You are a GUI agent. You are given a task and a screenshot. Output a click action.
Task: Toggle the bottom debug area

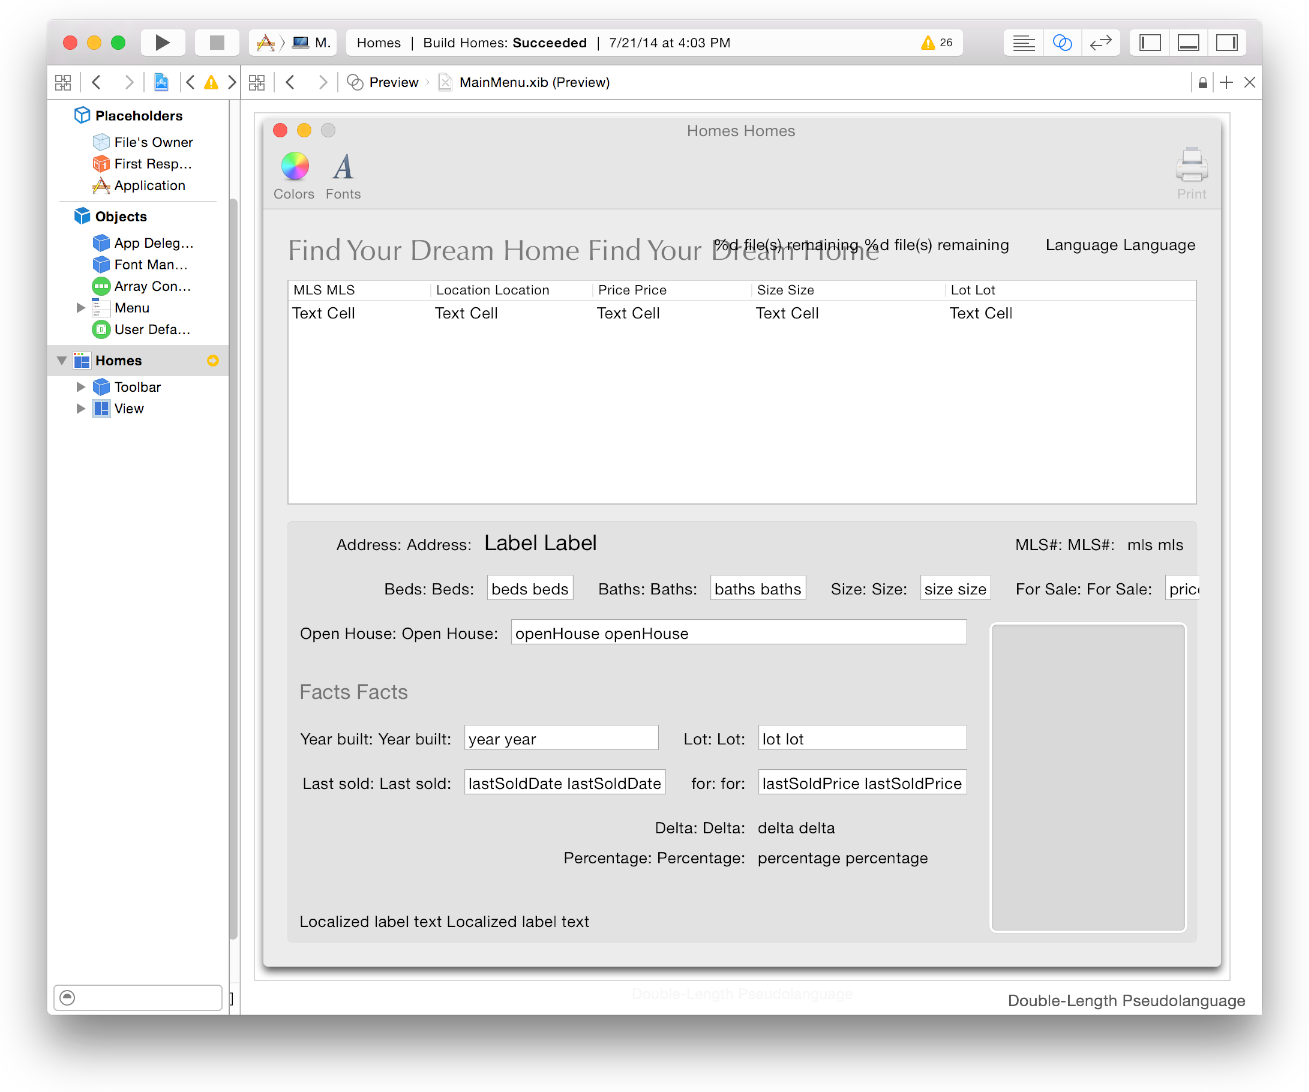[x=1188, y=43]
